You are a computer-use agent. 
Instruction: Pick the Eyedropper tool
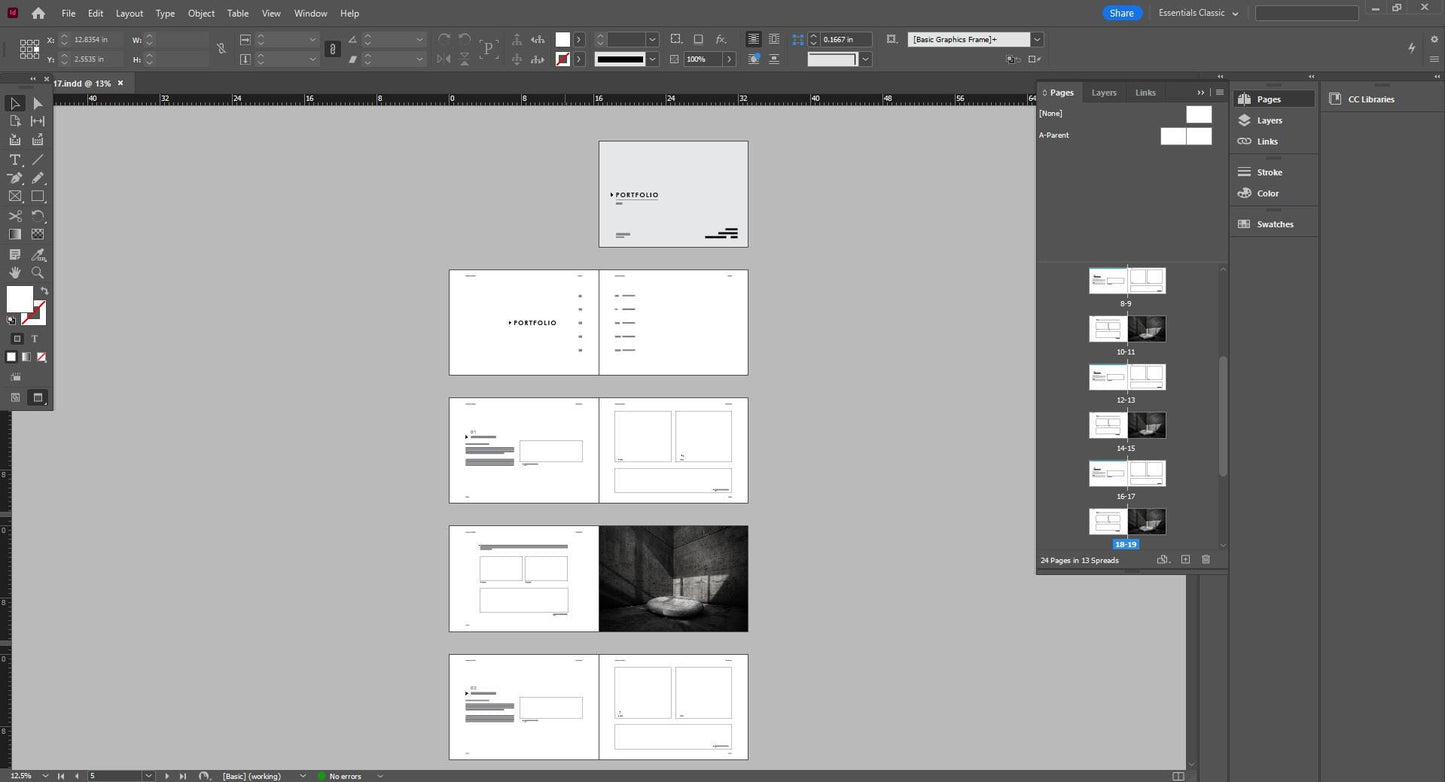[38, 254]
